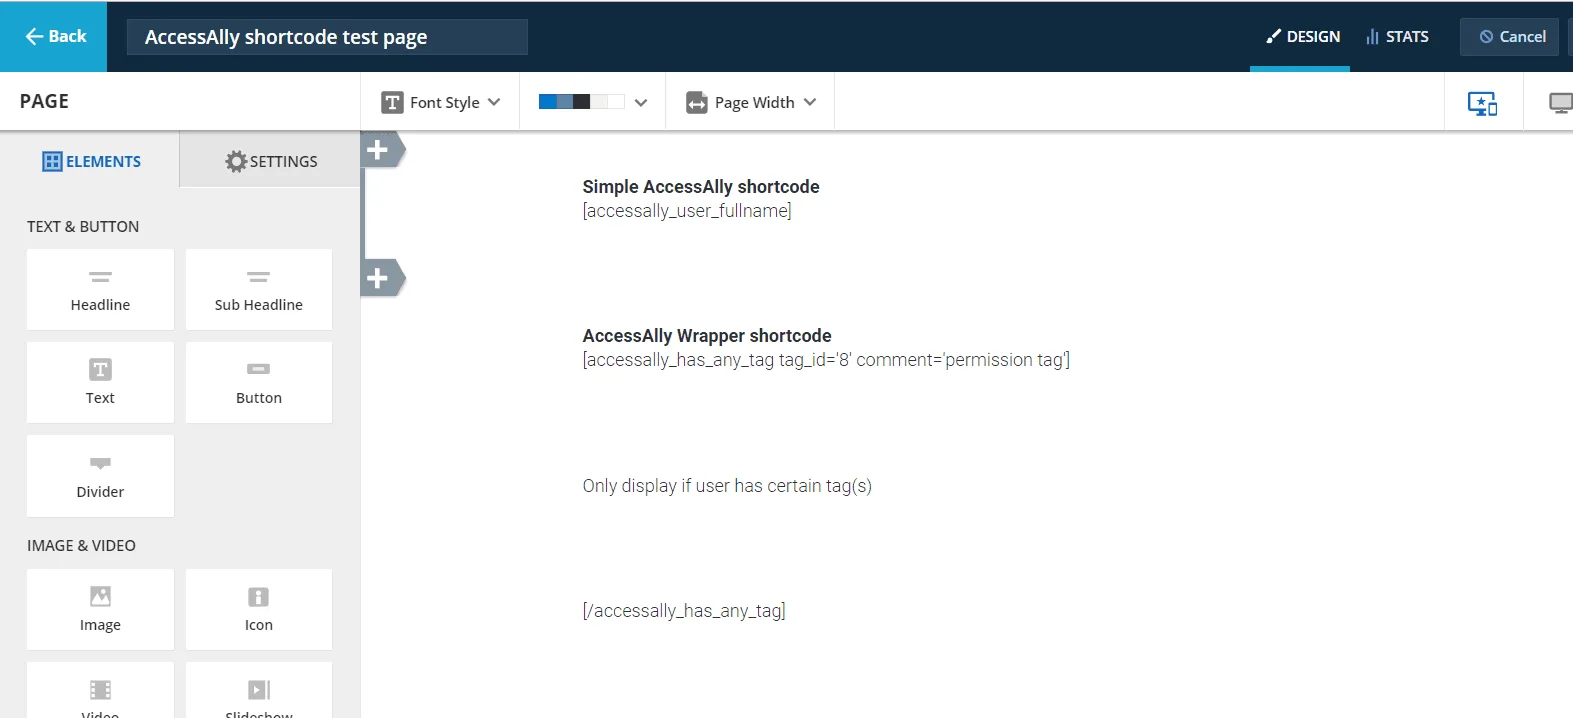
Task: Select the Headline element
Action: point(100,289)
